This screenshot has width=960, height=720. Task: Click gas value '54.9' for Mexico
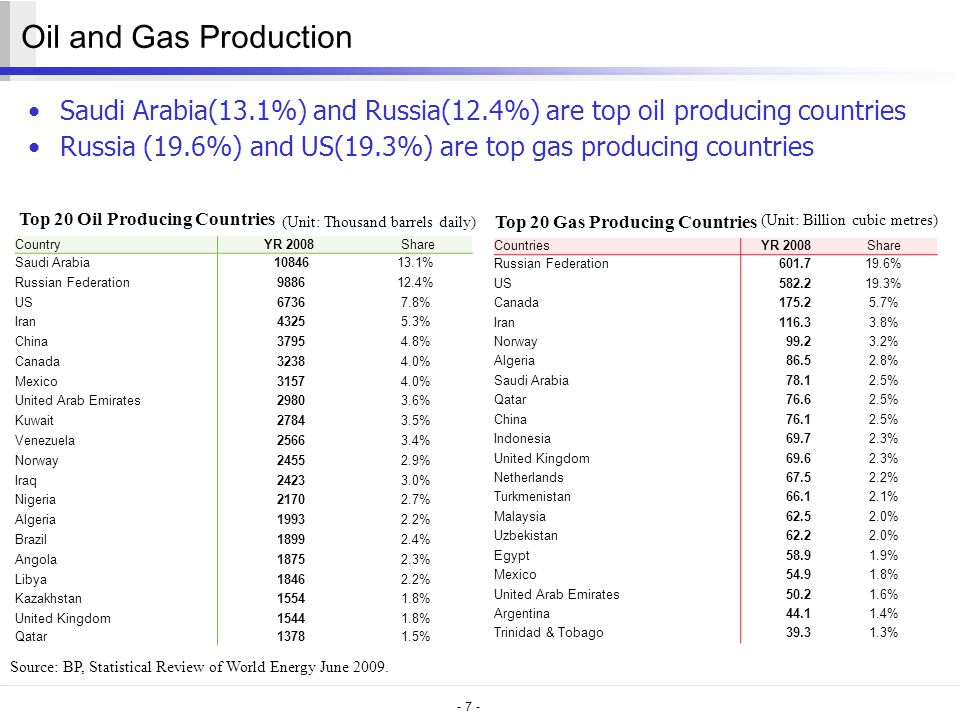798,575
